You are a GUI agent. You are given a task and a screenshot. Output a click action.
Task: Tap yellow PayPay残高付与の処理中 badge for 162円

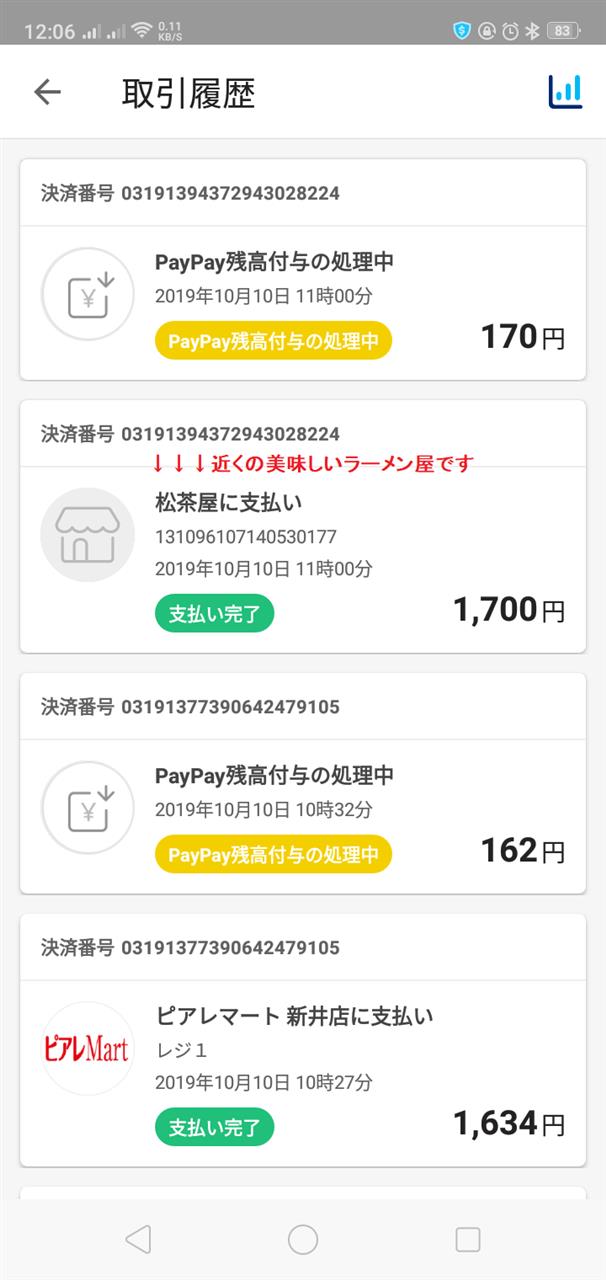click(273, 855)
